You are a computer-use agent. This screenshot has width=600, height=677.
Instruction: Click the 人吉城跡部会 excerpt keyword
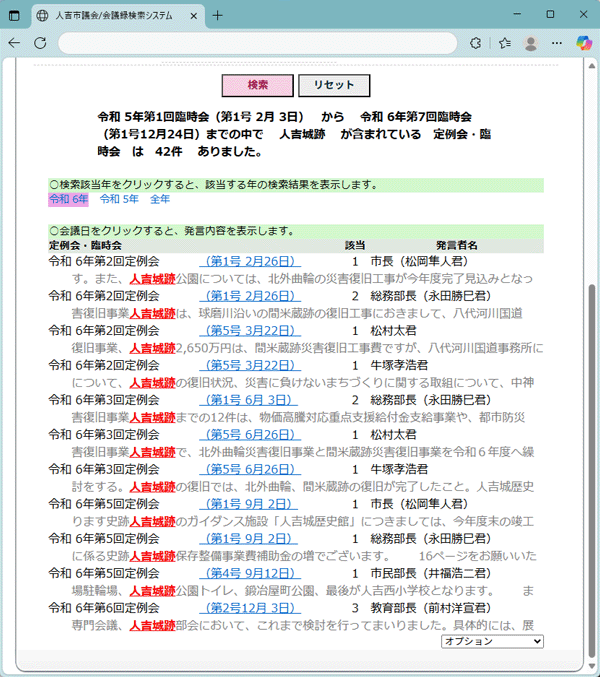(152, 625)
